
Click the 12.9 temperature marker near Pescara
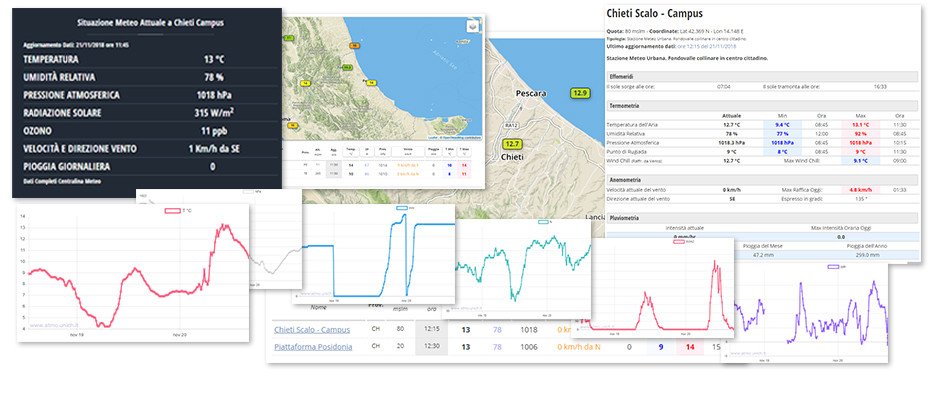580,93
